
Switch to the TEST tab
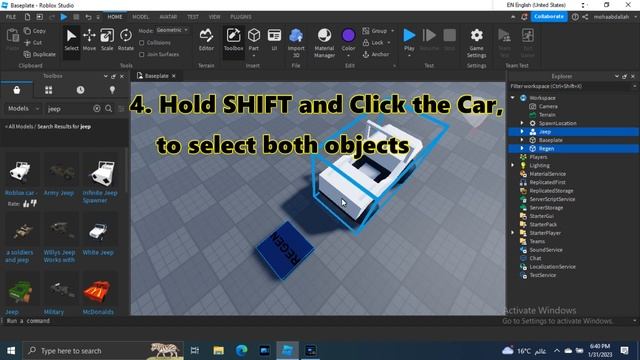[193, 17]
